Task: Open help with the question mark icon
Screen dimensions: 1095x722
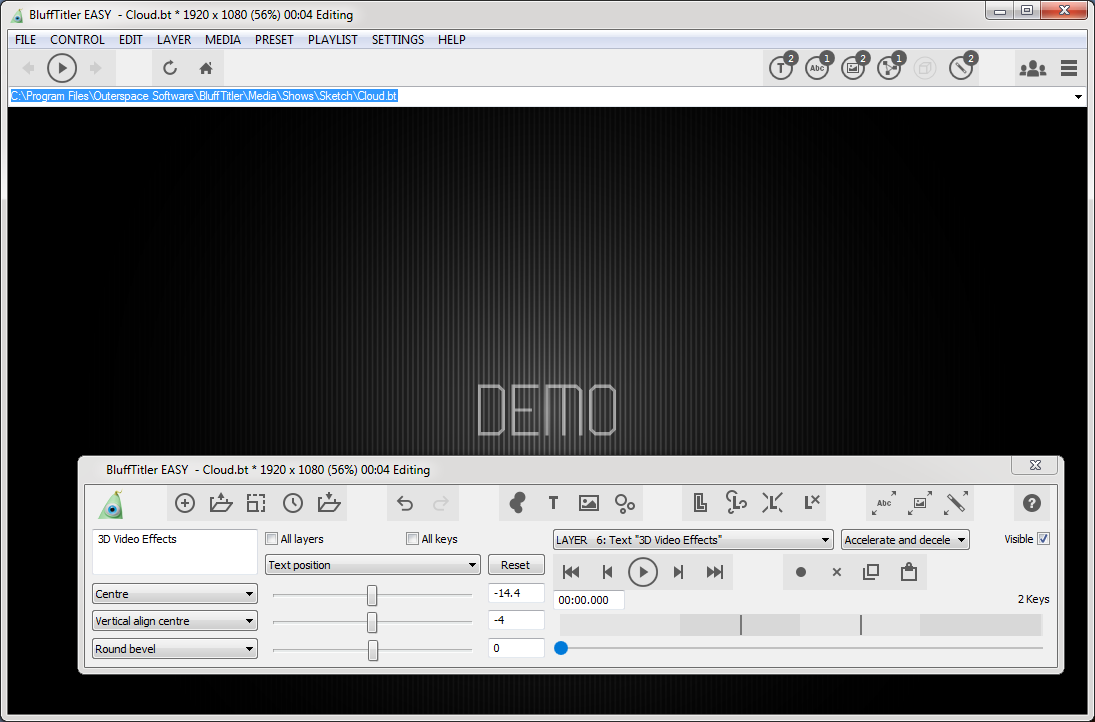Action: point(1031,503)
